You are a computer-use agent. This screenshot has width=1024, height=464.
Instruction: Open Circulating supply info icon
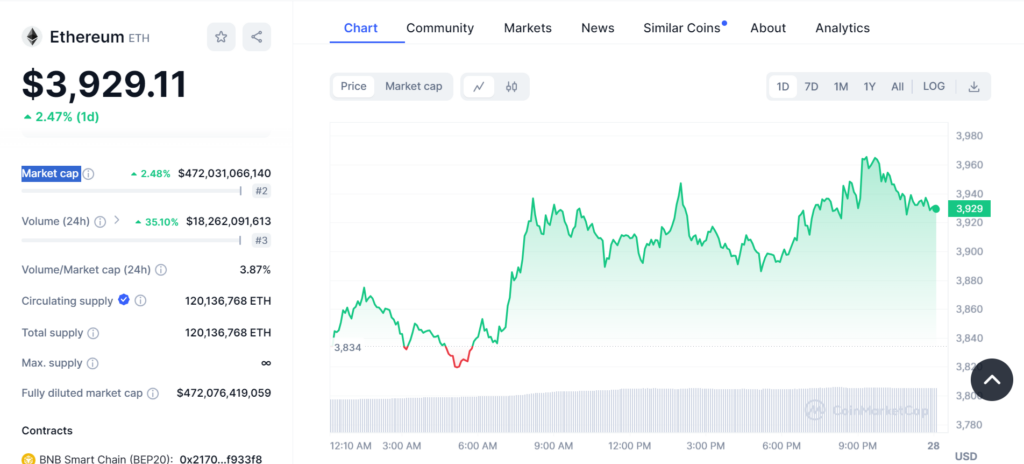tap(140, 301)
